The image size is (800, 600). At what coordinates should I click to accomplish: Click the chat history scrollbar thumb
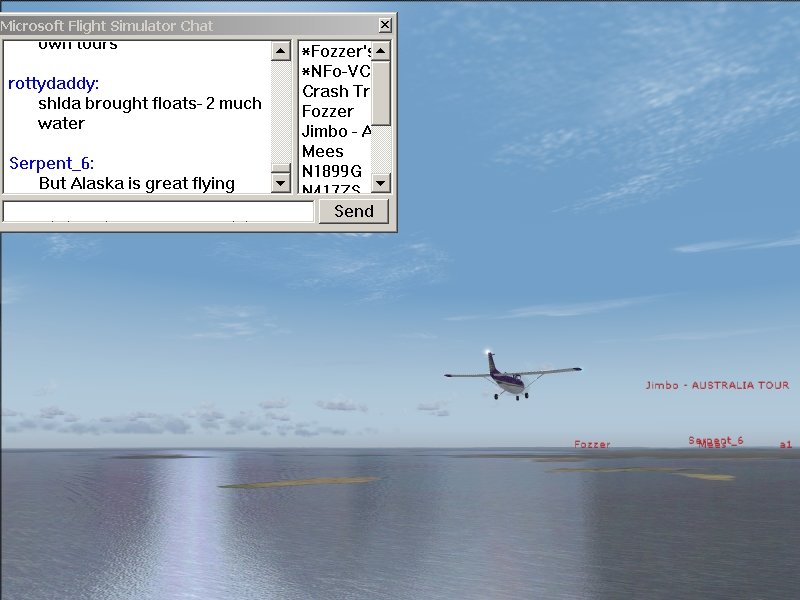pos(281,168)
